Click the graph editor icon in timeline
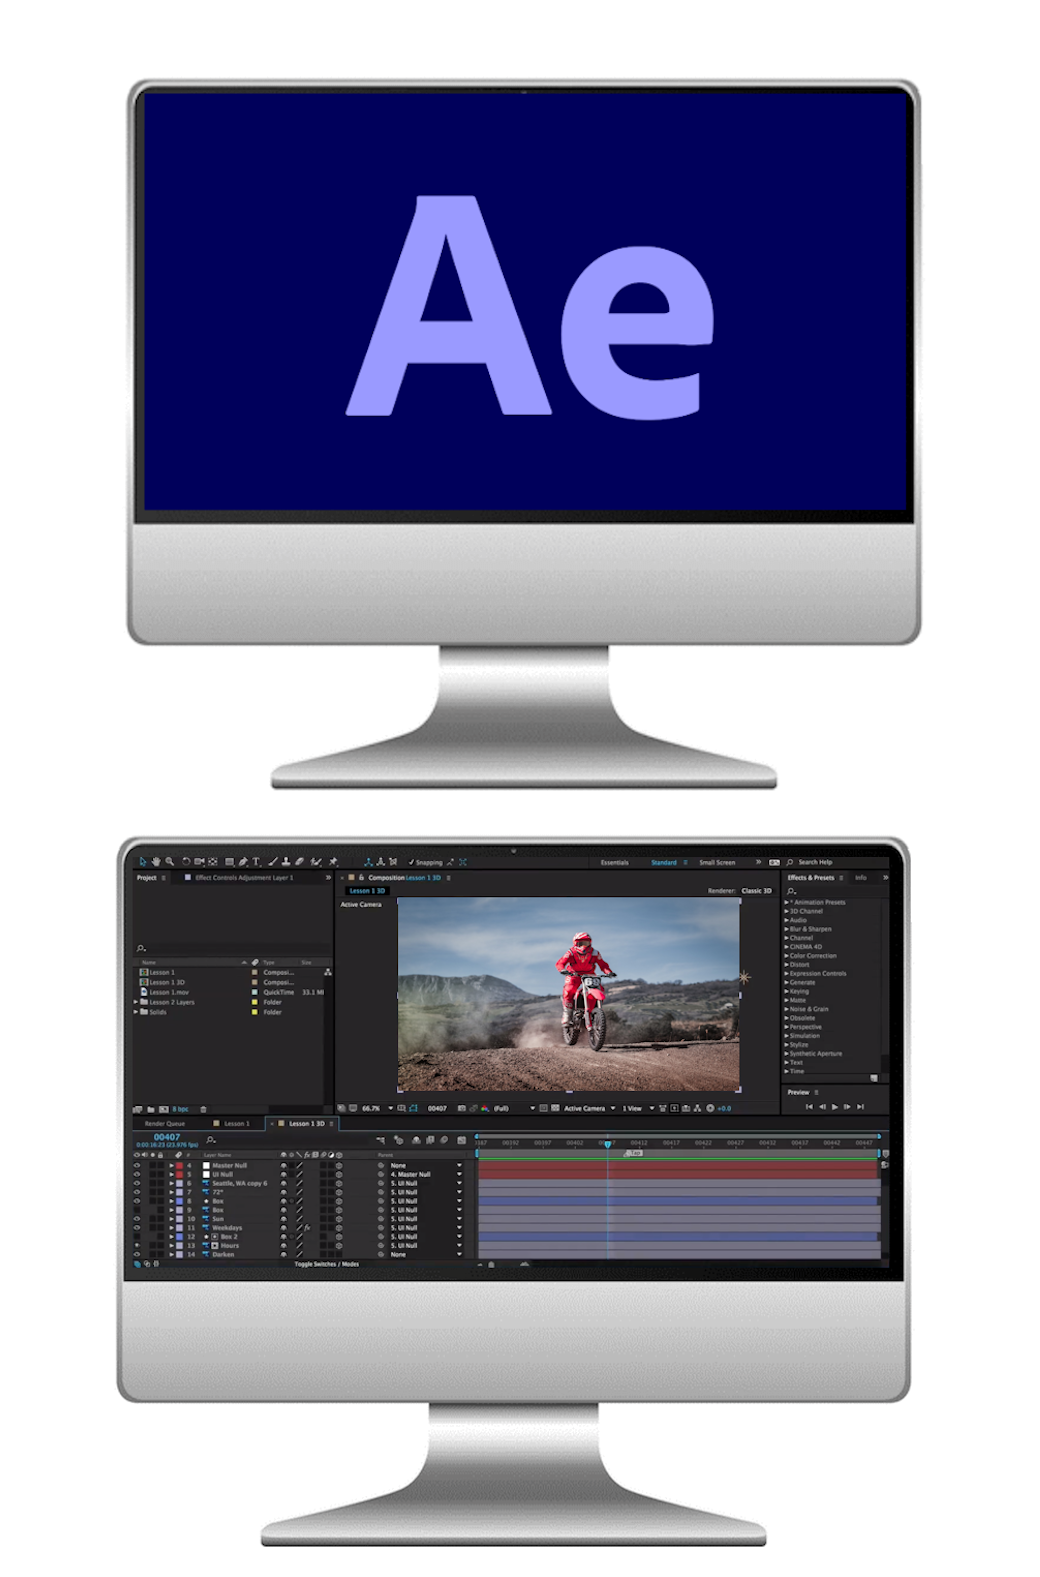The width and height of the screenshot is (1040, 1577). [461, 1140]
